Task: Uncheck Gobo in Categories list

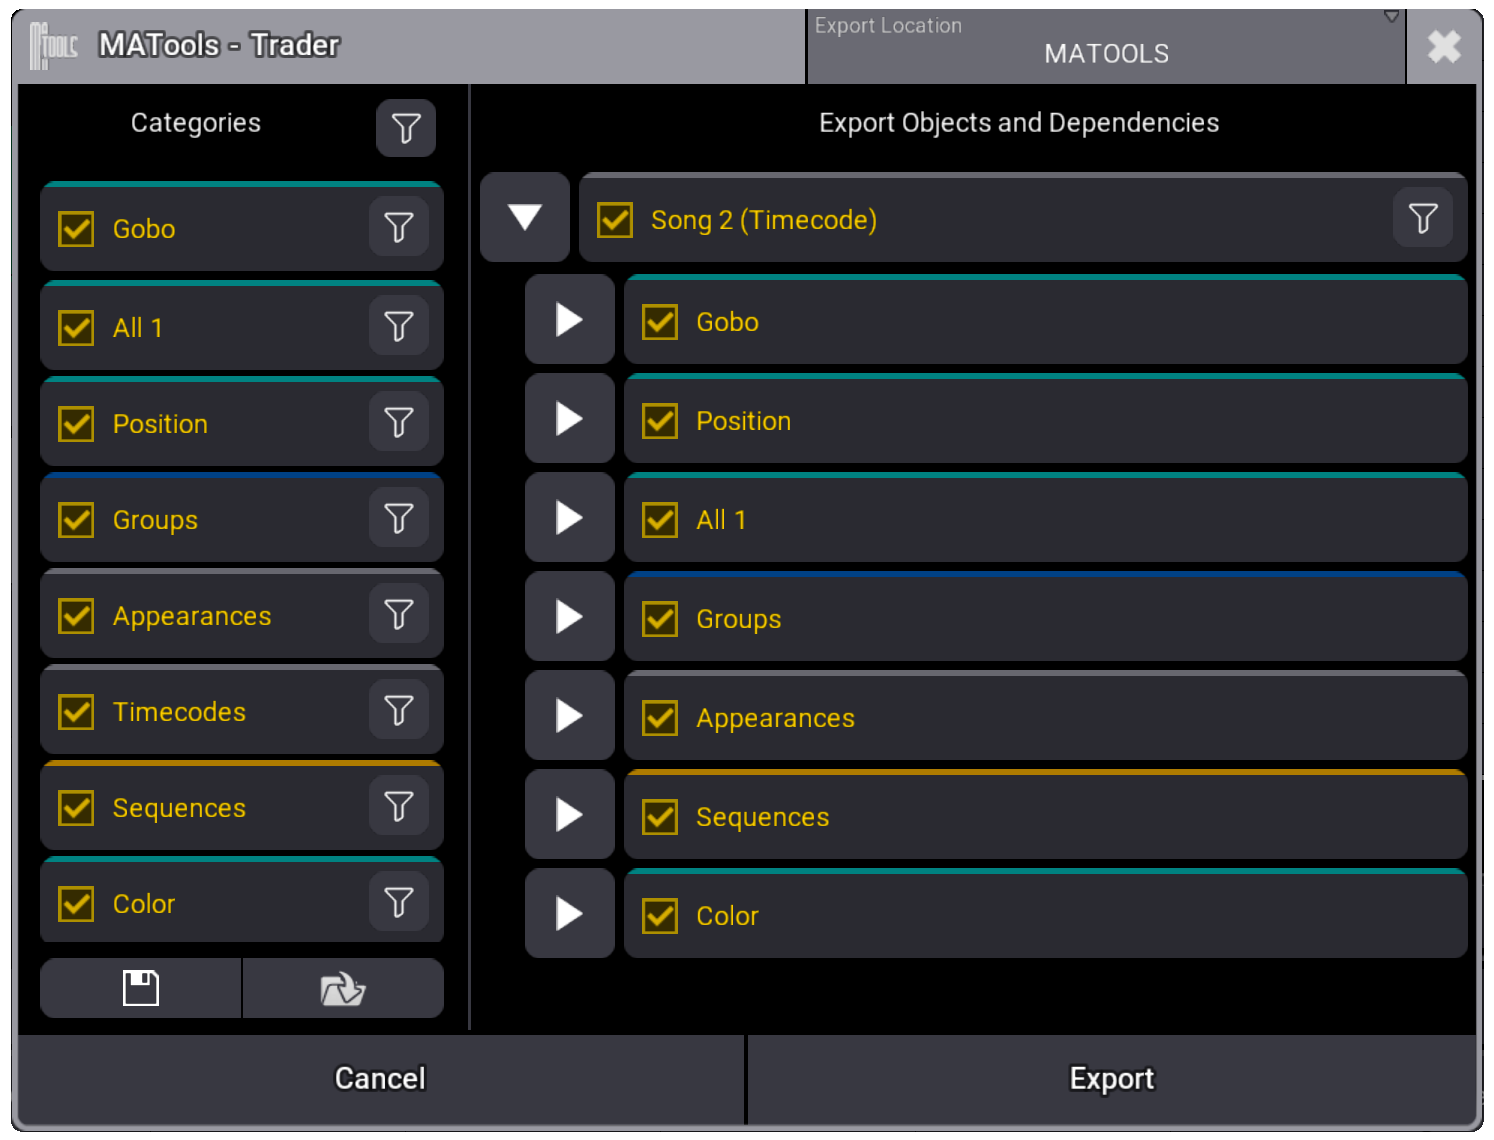Action: point(76,229)
